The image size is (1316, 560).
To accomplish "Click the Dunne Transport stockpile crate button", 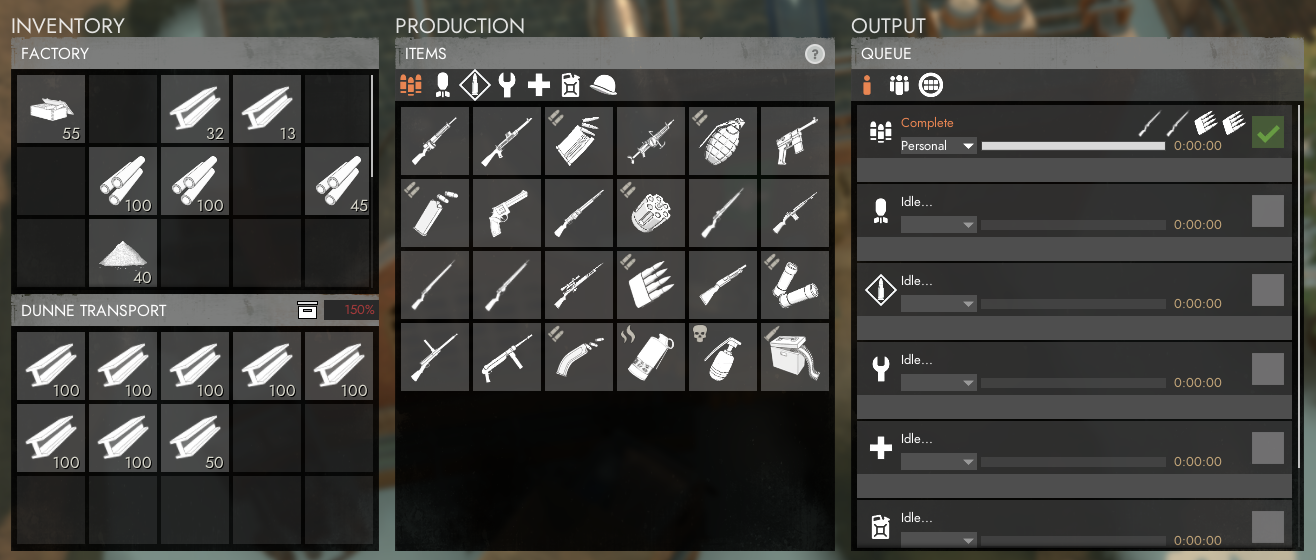I will coord(307,310).
